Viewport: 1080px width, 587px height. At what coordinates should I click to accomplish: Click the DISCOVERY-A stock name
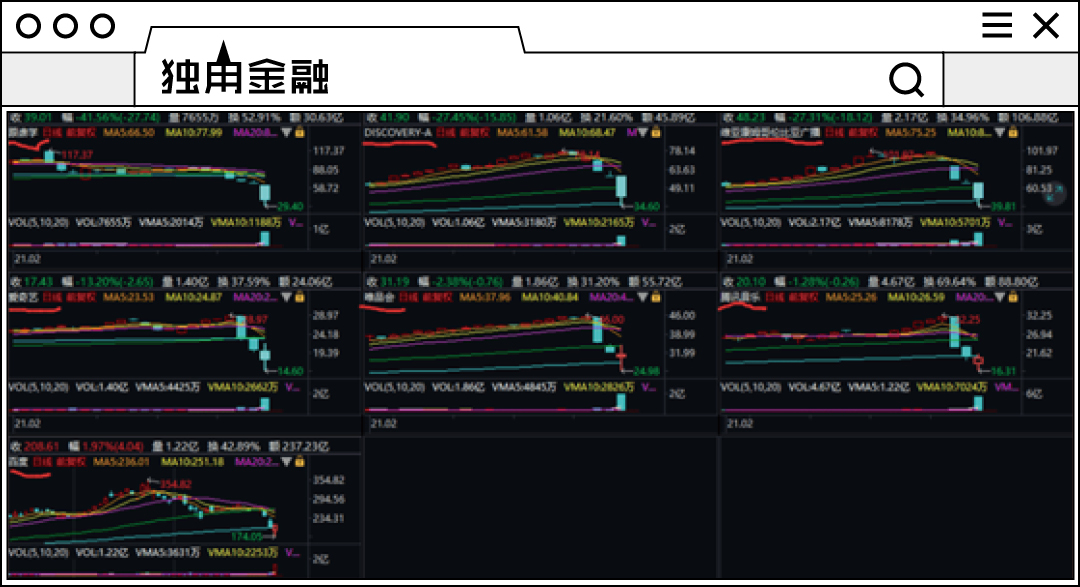[398, 132]
